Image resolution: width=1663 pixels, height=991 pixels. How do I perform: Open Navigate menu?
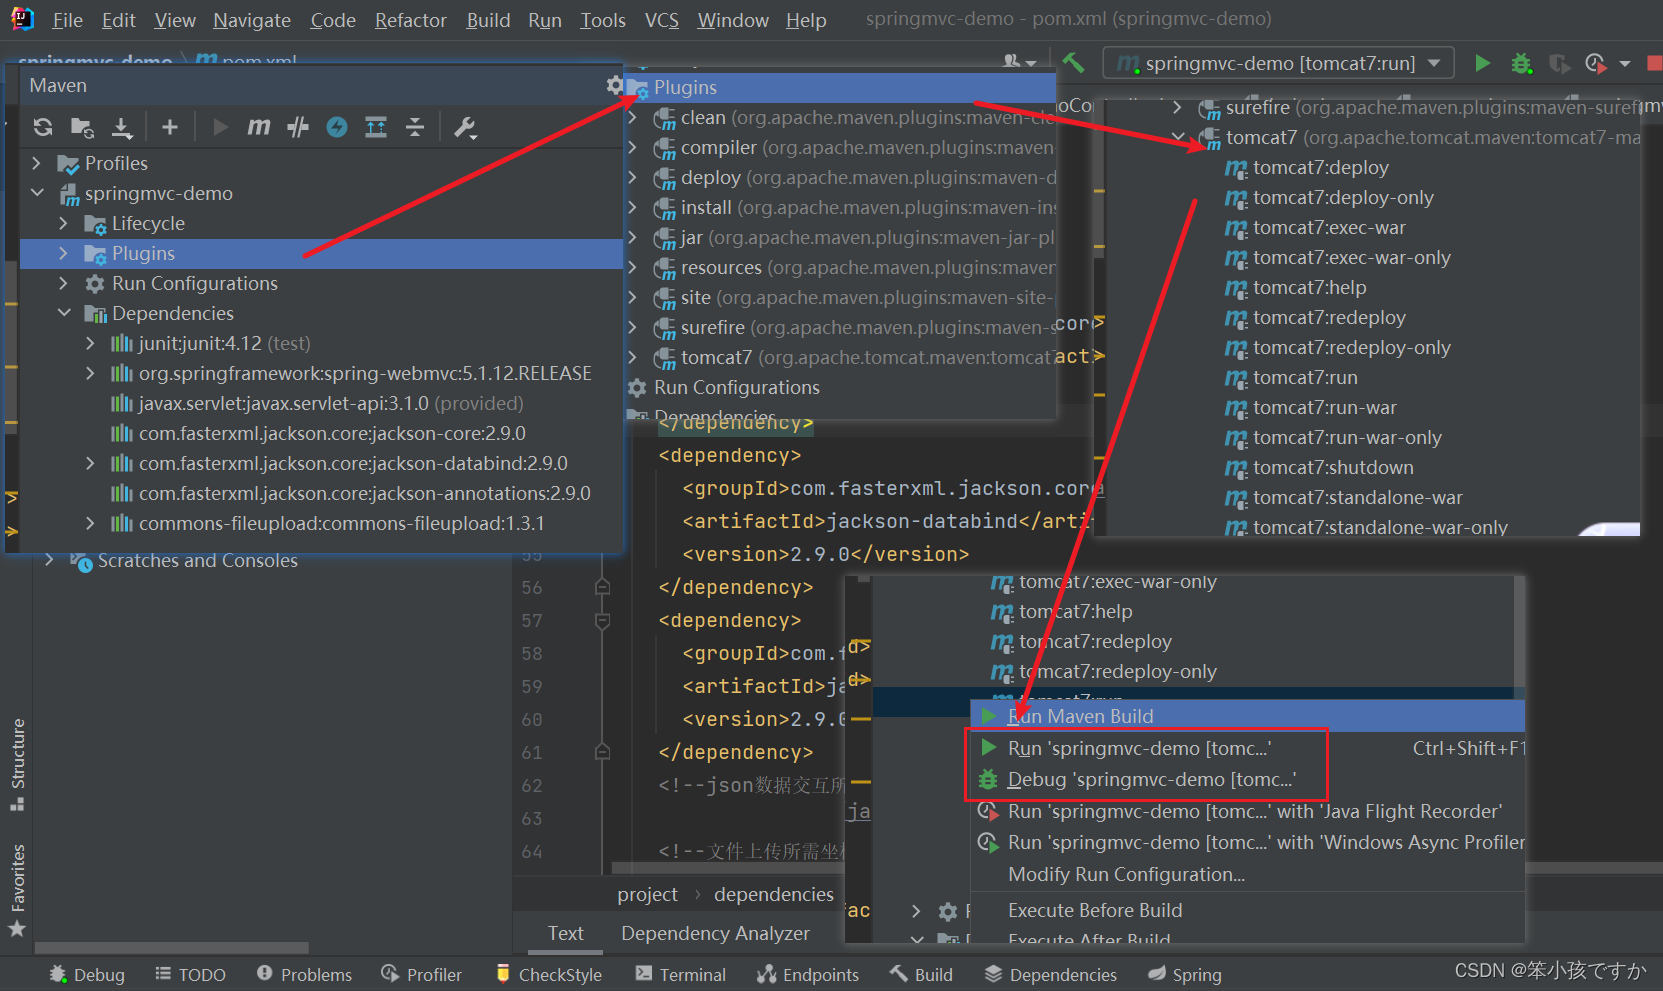tap(252, 20)
